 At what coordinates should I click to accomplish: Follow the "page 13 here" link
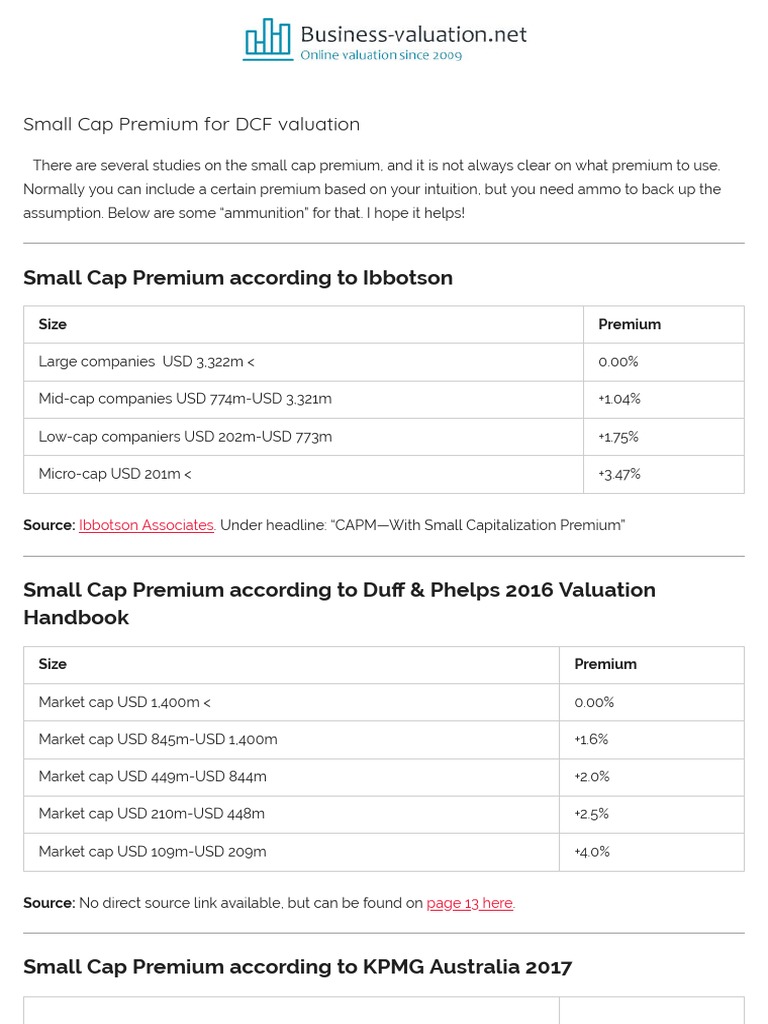point(470,903)
